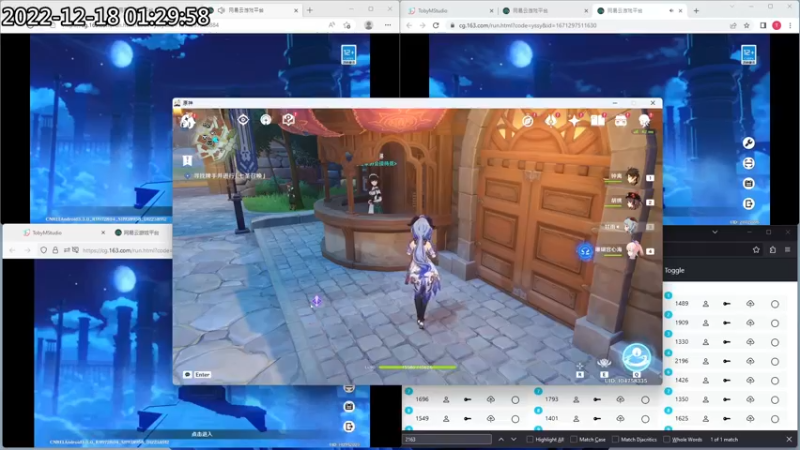Image resolution: width=800 pixels, height=450 pixels.
Task: Enable the Whole Words checkbox
Action: coord(666,439)
